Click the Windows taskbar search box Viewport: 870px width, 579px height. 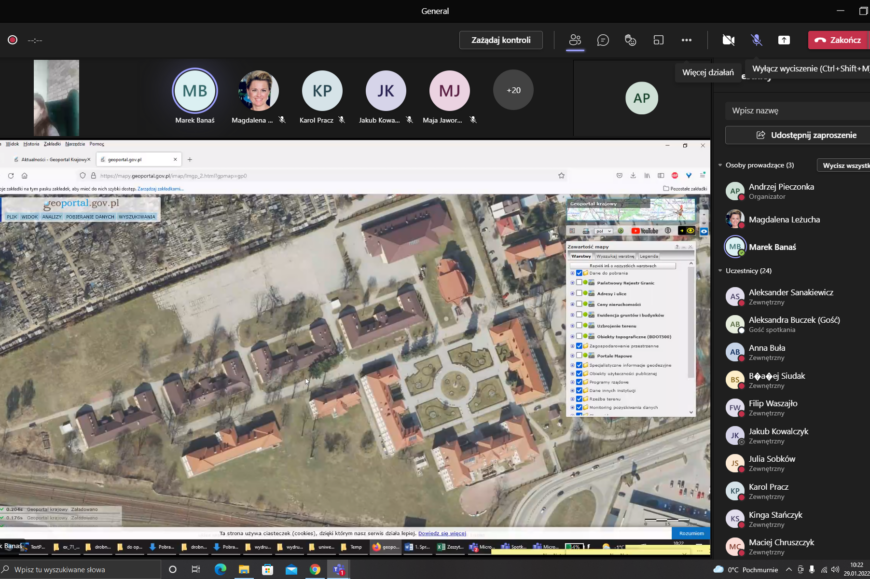click(80, 570)
